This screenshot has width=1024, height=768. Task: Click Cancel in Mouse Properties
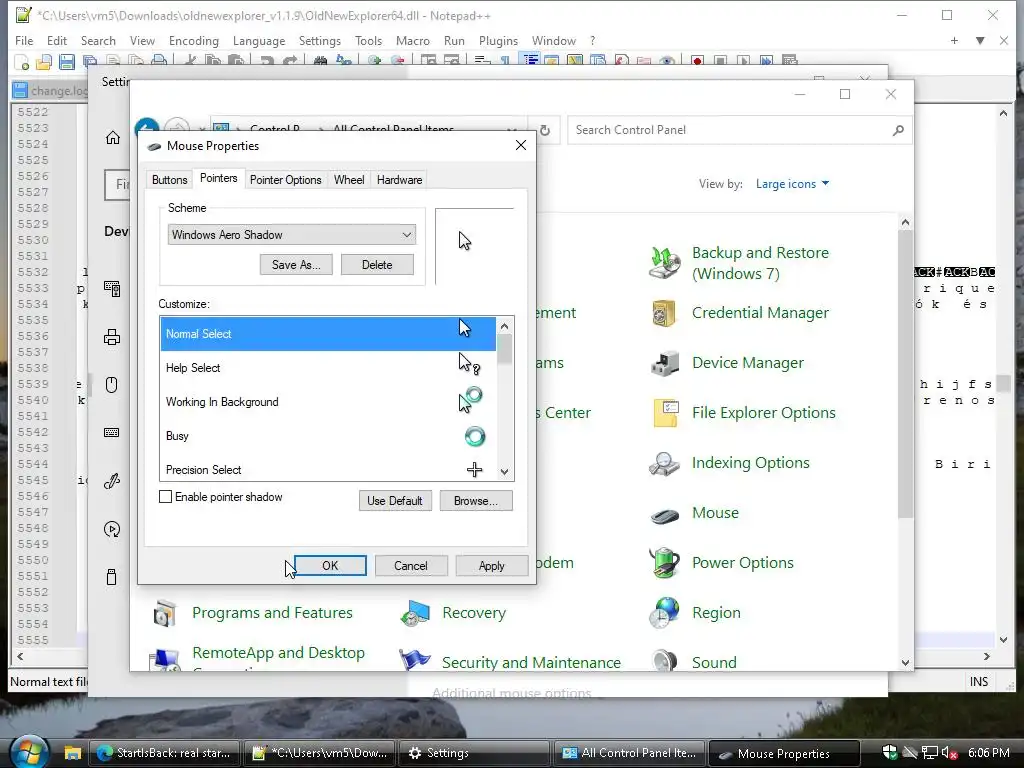pos(411,566)
